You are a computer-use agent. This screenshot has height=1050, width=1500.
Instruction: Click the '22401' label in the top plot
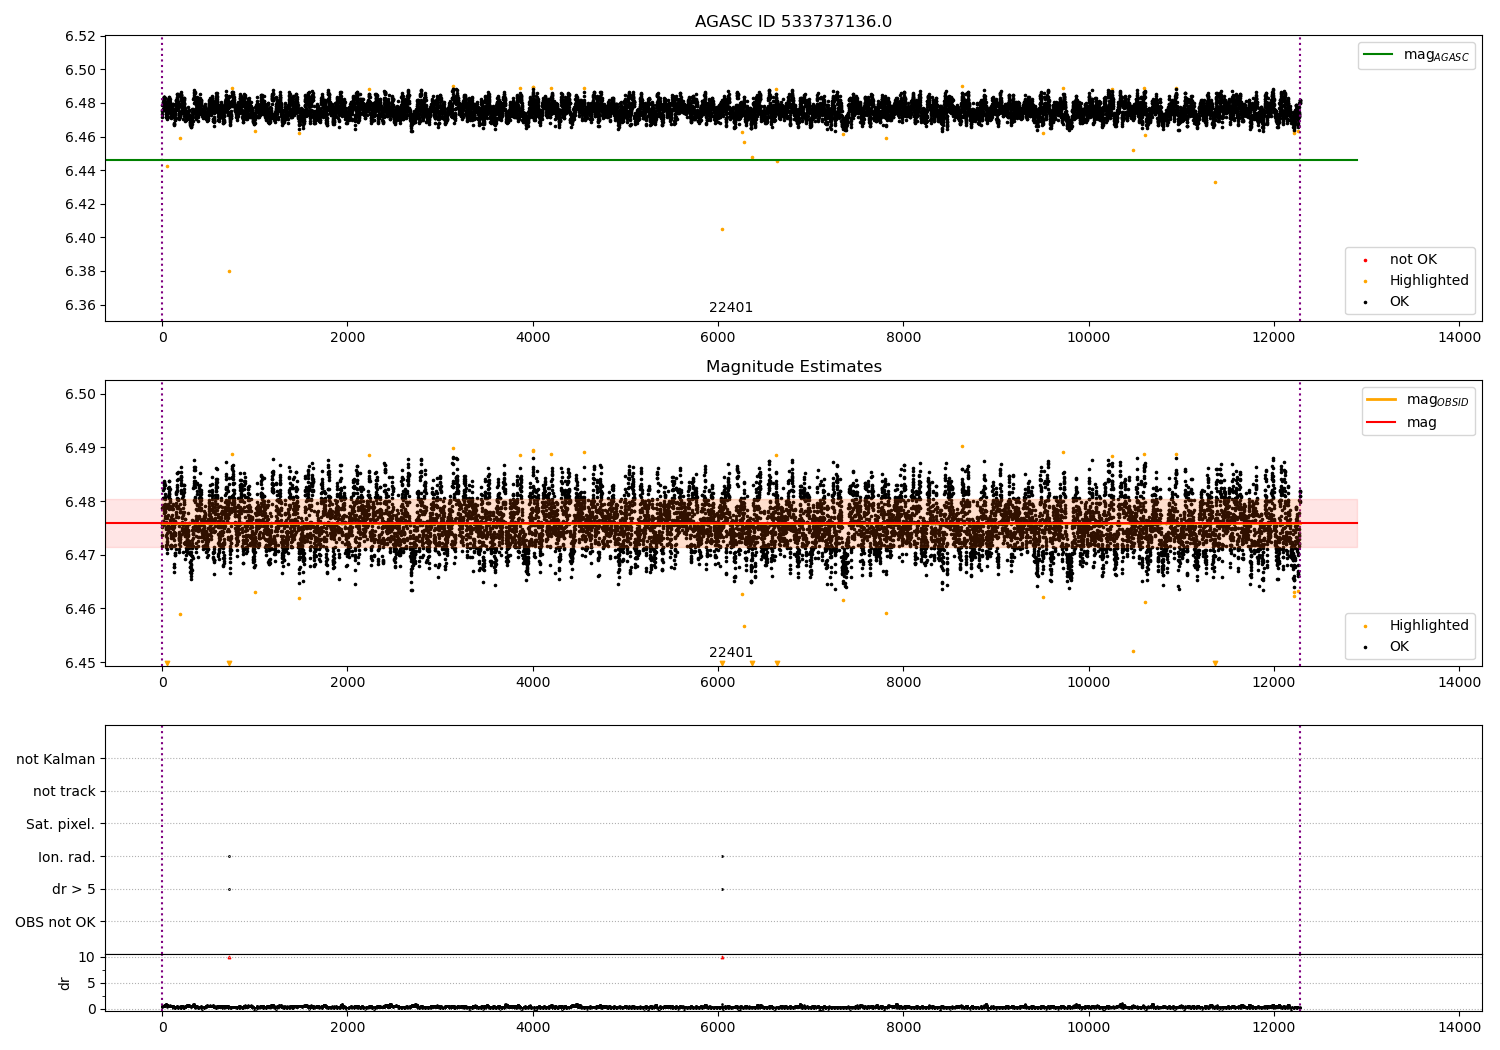tap(731, 308)
